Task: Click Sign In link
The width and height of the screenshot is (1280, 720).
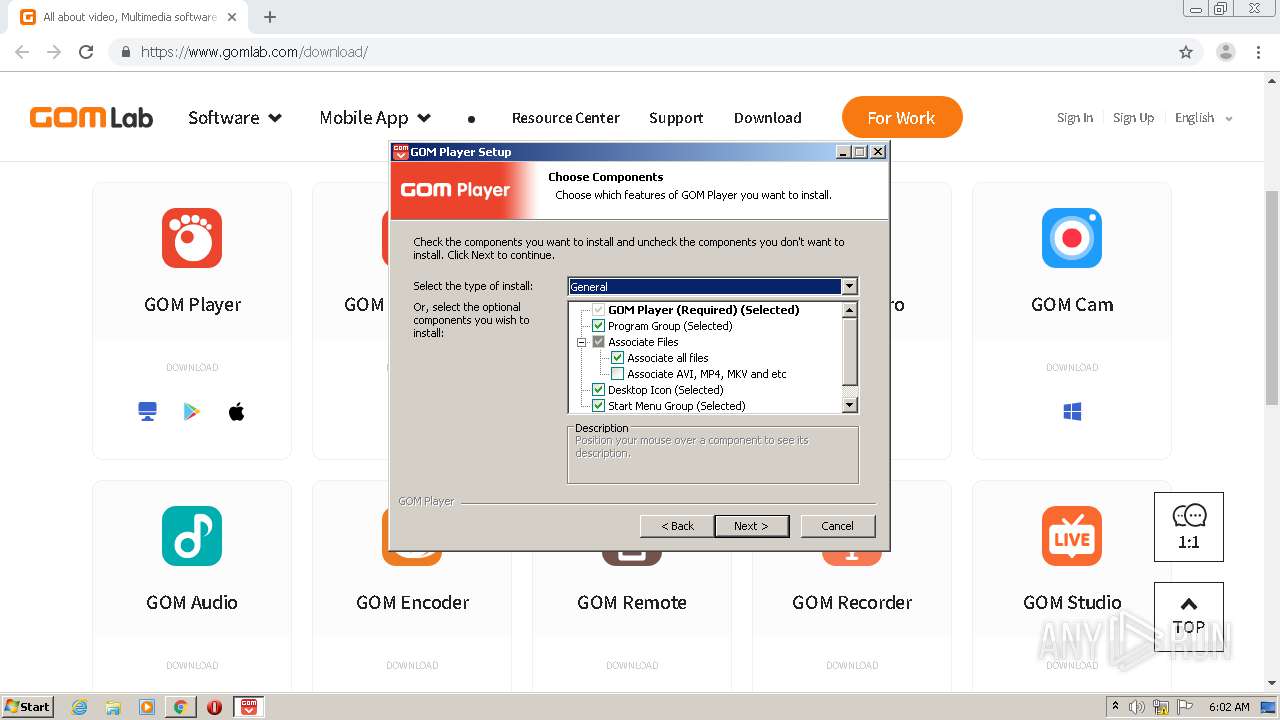Action: (1075, 118)
